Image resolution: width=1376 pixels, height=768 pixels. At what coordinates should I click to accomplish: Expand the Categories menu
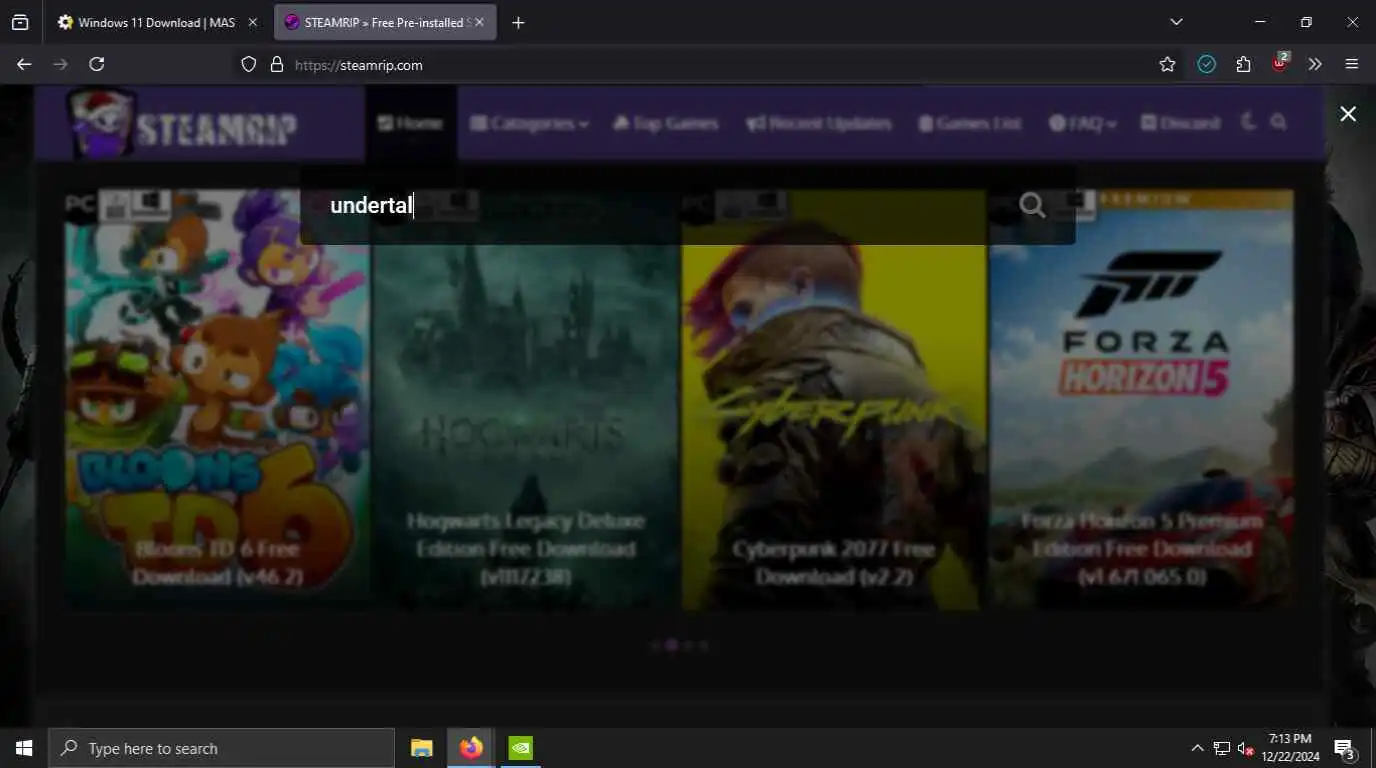529,123
